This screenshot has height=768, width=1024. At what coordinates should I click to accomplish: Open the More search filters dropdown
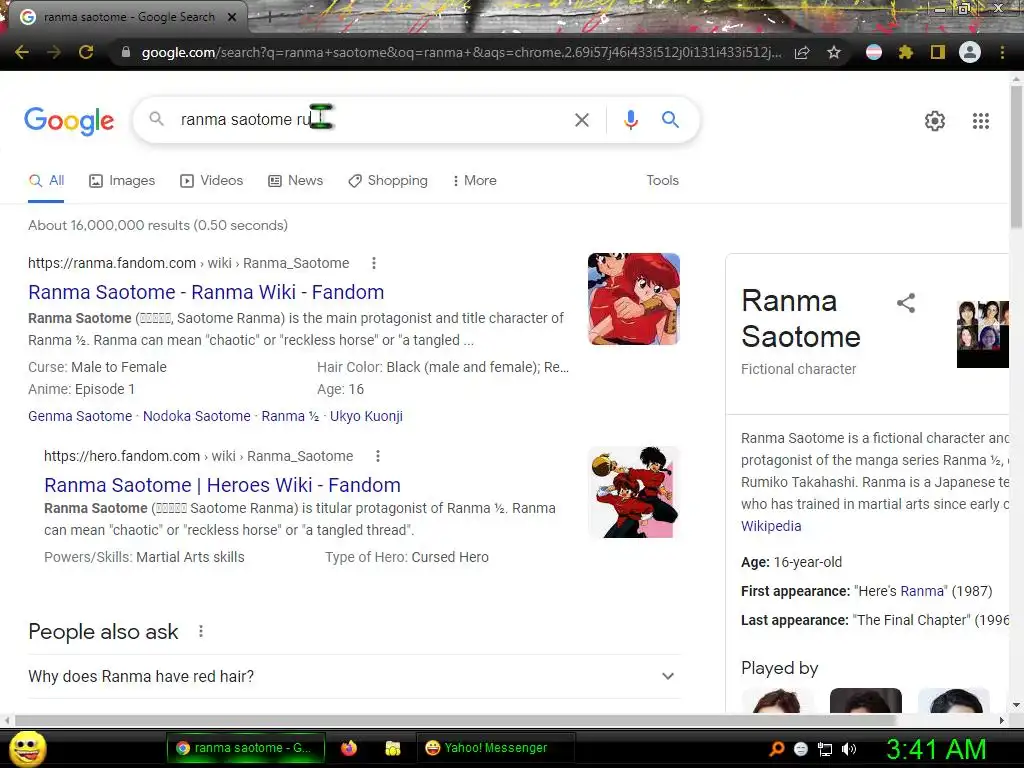coord(475,180)
